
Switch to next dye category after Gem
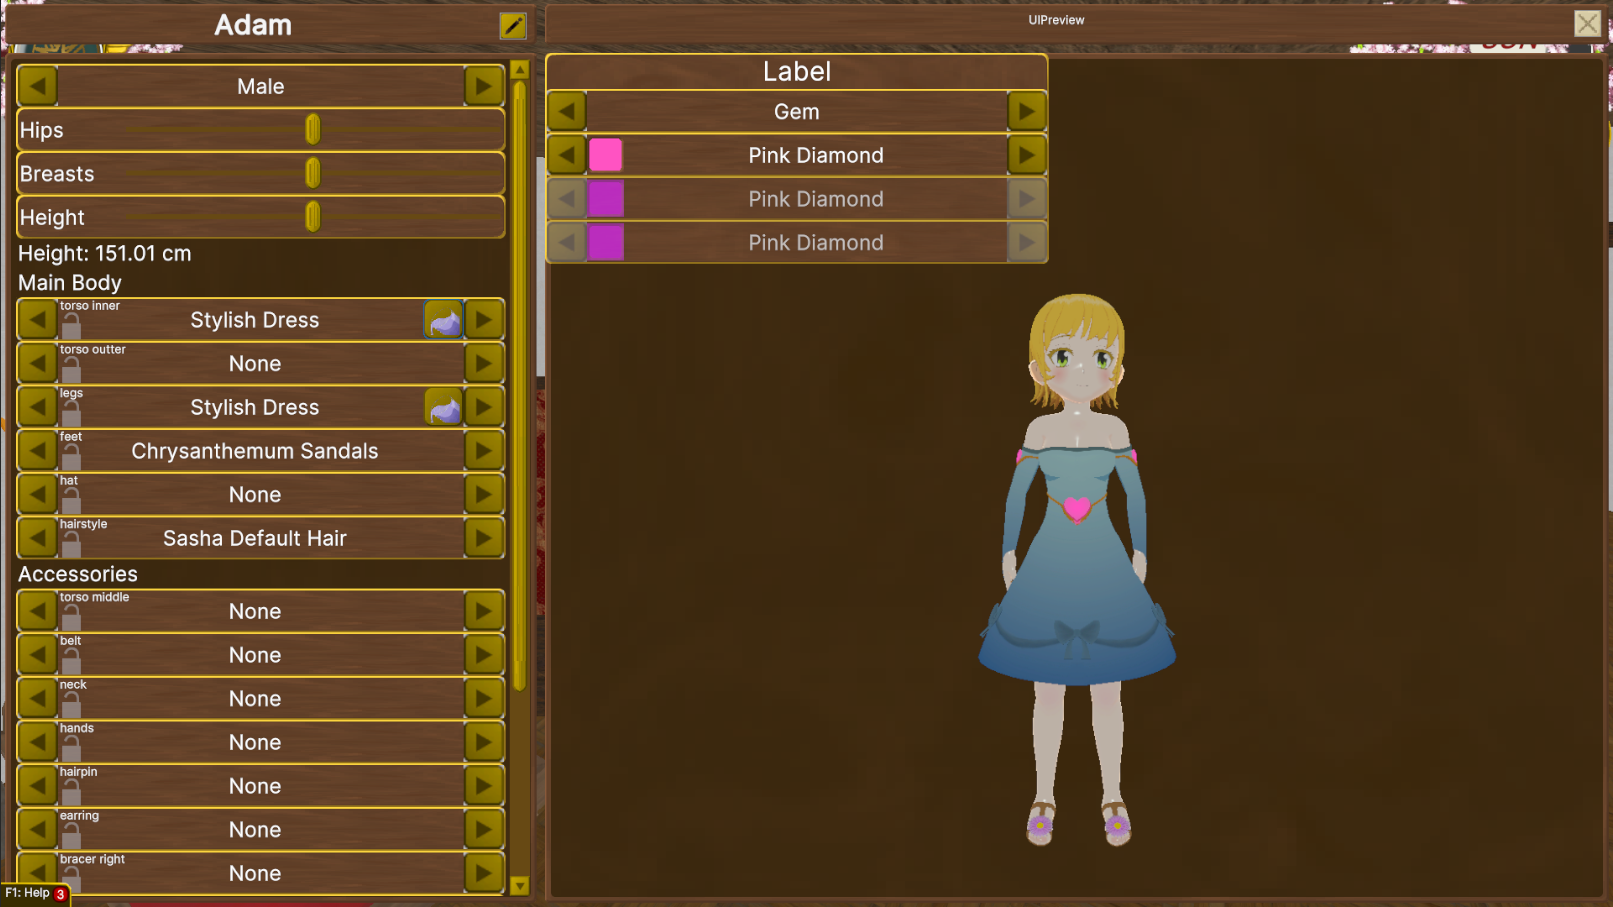click(x=1027, y=111)
